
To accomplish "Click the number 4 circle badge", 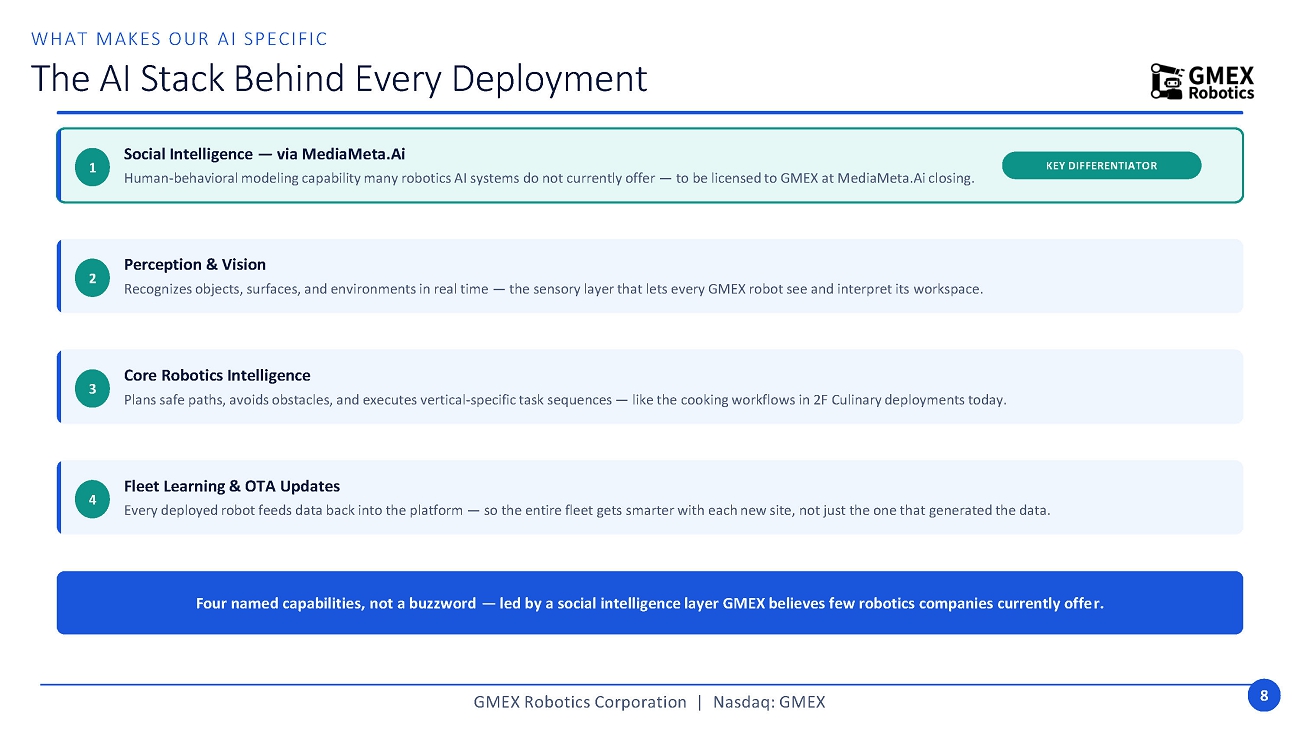I will coord(92,499).
